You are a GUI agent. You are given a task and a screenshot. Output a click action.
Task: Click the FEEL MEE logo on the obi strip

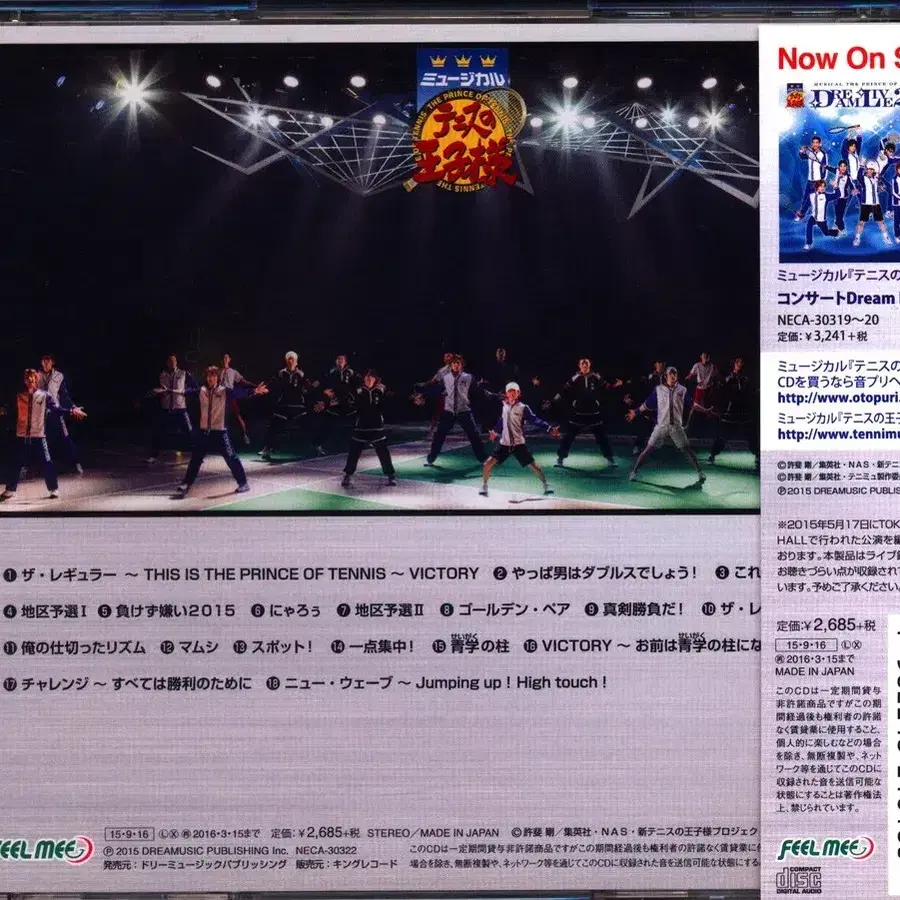coord(825,849)
